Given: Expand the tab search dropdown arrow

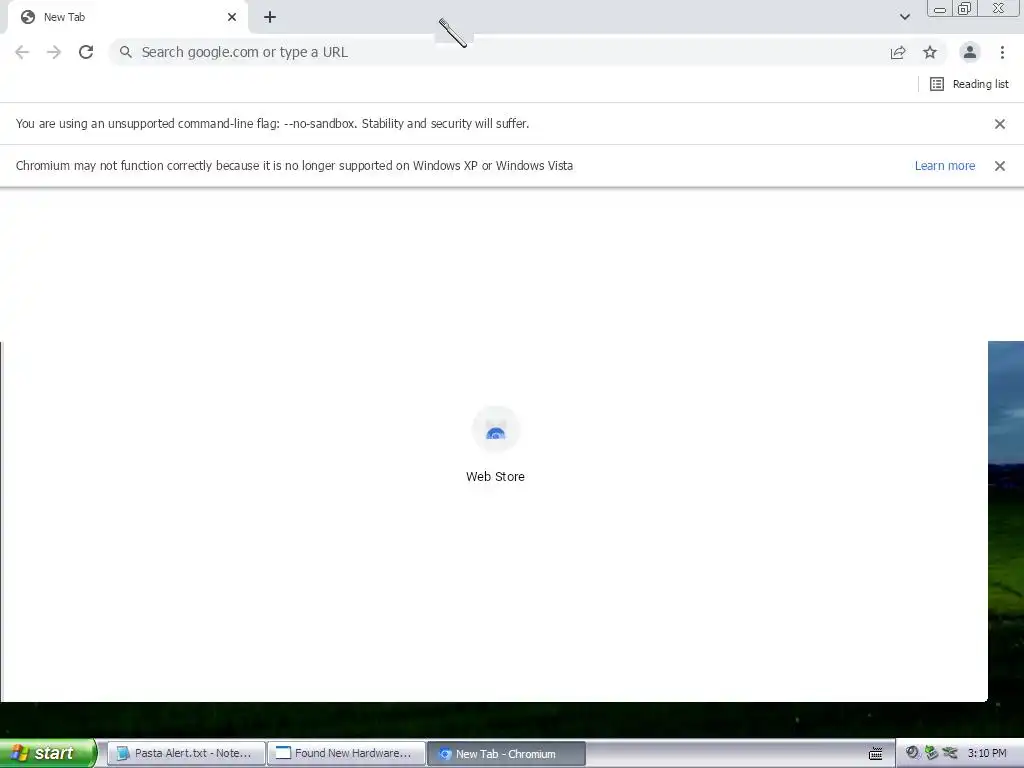Looking at the screenshot, I should click(905, 17).
